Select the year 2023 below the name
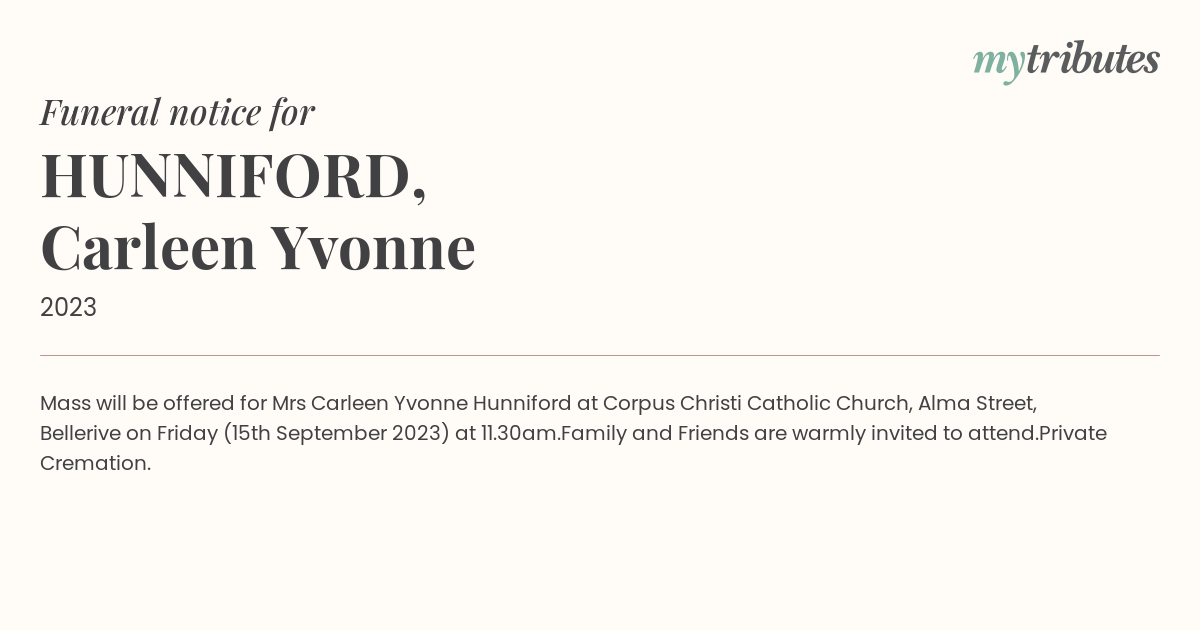Viewport: 1200px width, 630px height. (x=68, y=307)
